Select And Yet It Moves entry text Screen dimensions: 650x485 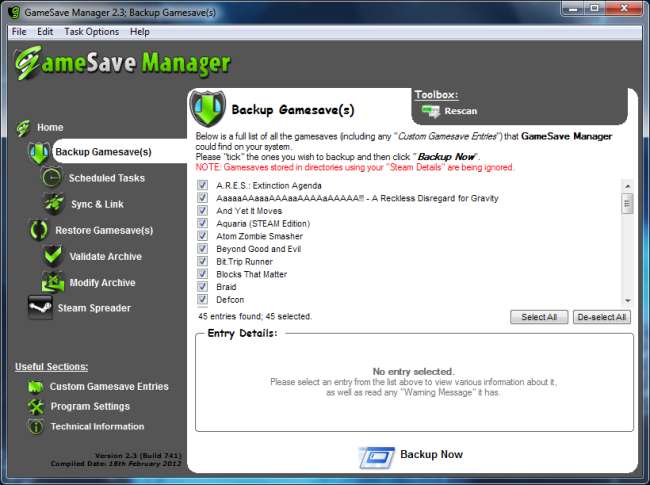(x=249, y=211)
